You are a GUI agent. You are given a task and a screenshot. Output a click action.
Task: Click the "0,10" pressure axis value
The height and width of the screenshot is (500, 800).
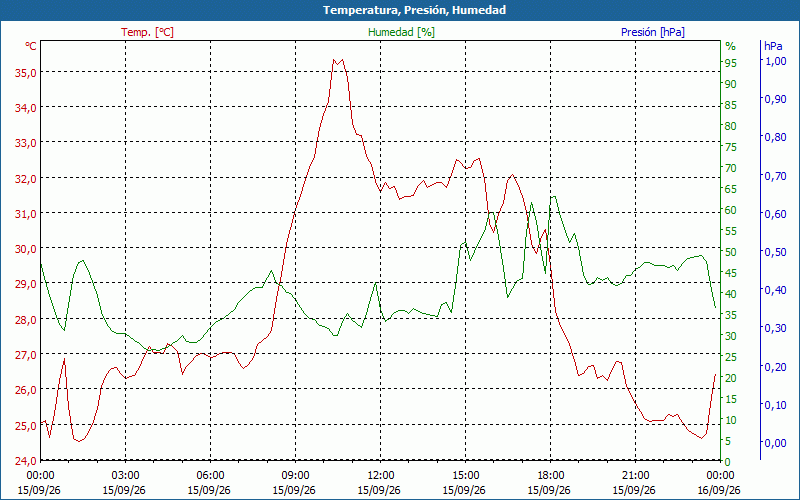click(x=776, y=404)
